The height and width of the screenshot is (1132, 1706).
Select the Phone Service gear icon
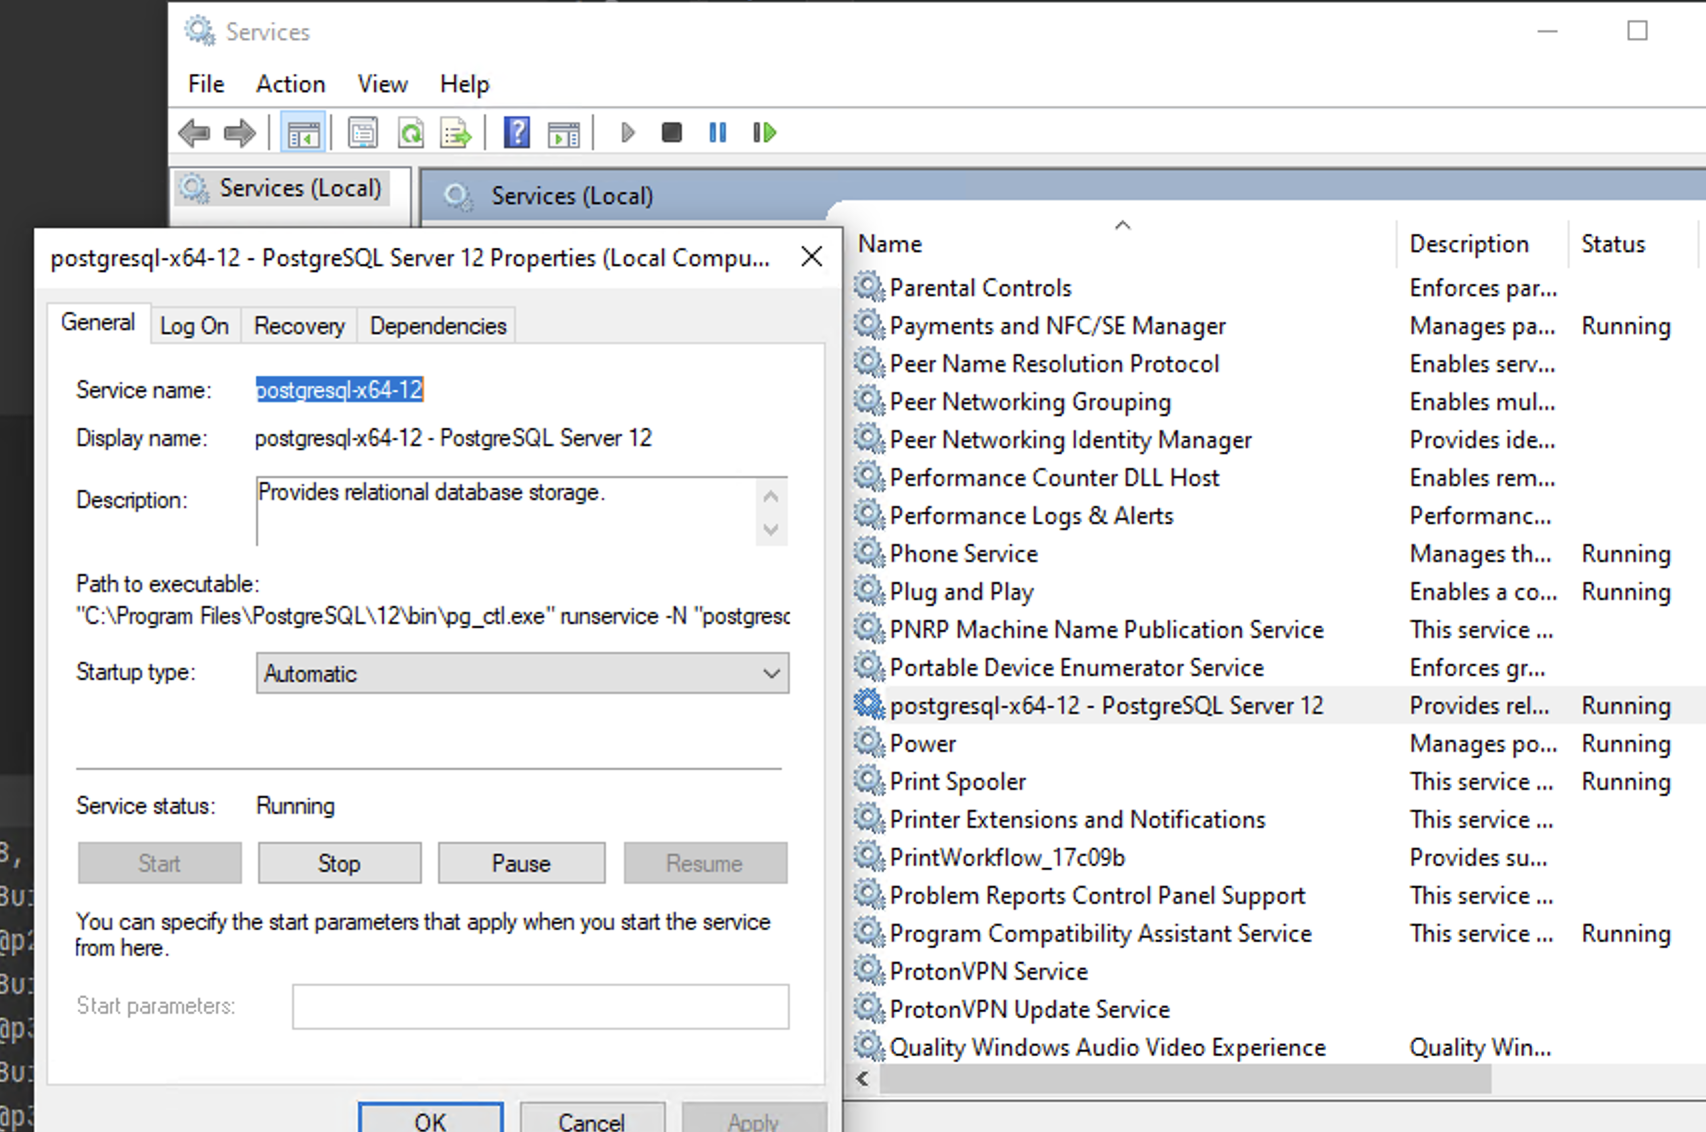pos(869,553)
